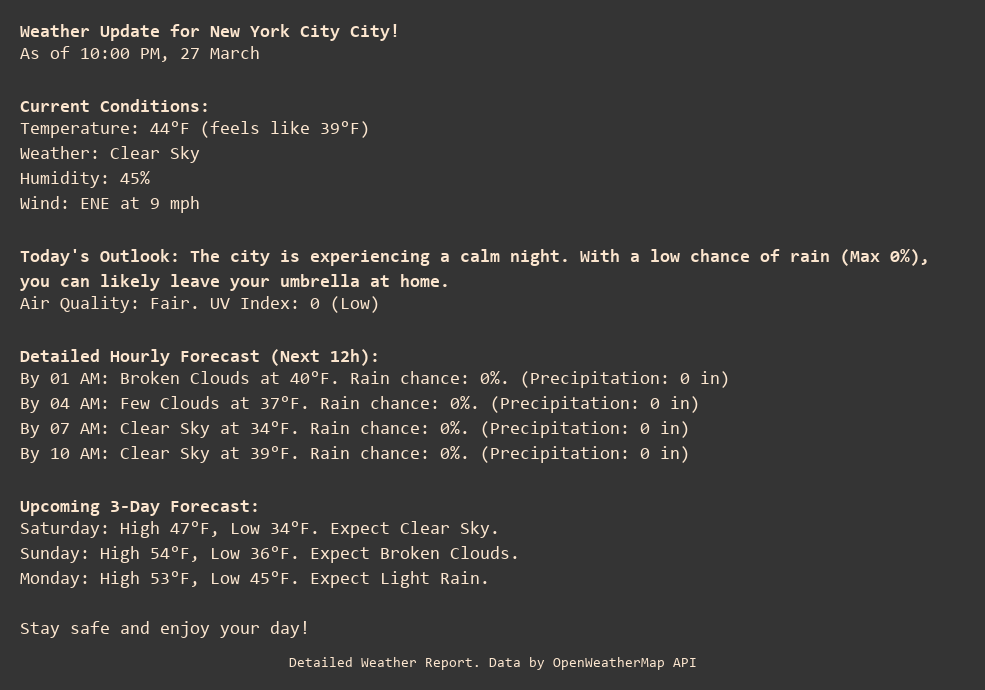This screenshot has height=690, width=985.
Task: Click the umbrella advice sentence
Action: [x=234, y=281]
